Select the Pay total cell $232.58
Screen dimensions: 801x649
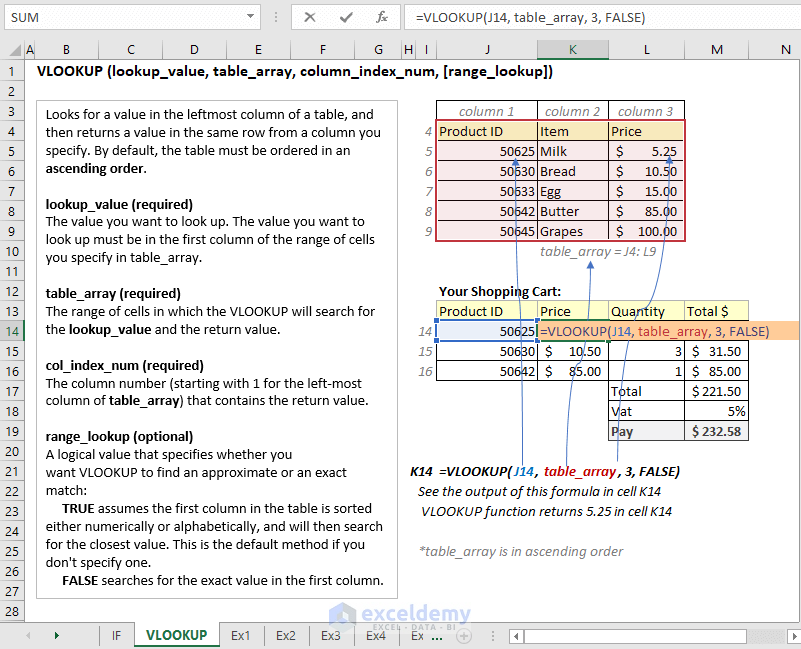pos(716,431)
